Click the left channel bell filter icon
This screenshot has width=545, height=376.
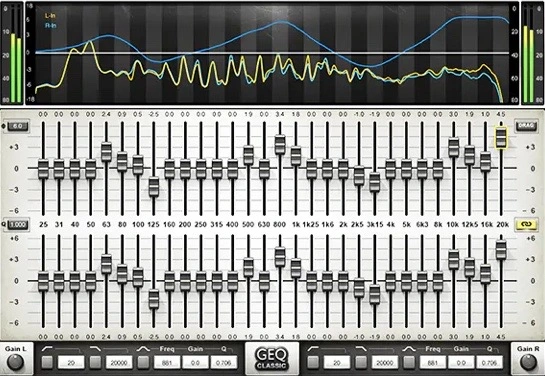click(x=143, y=349)
